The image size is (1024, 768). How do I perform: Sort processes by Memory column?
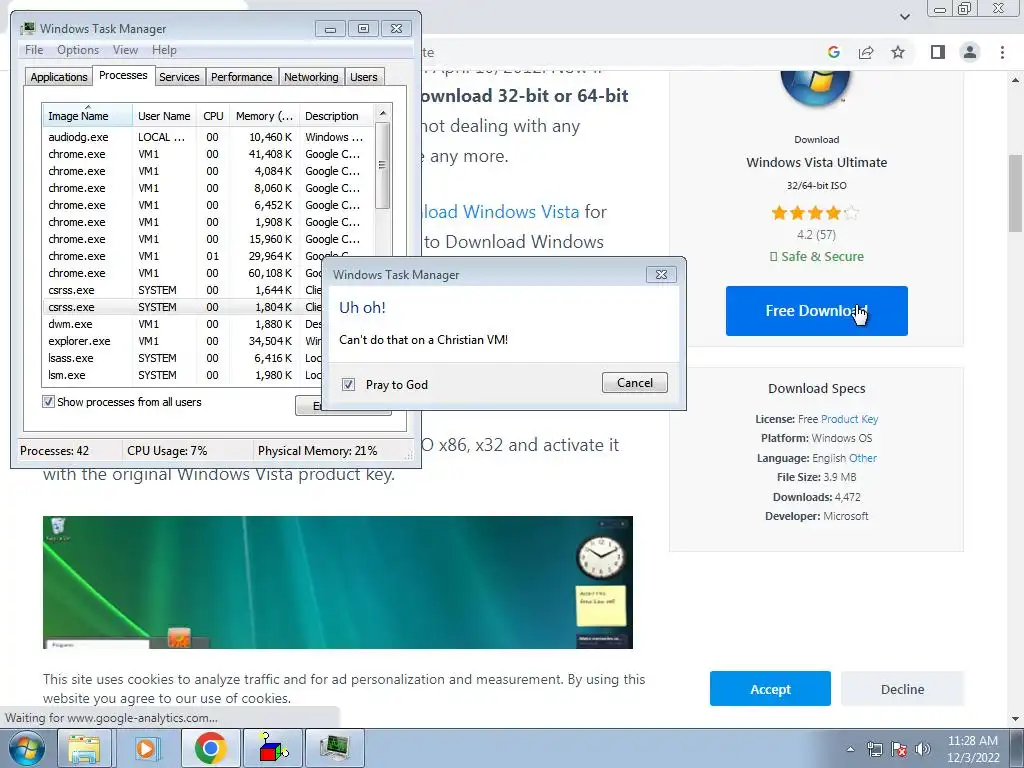pos(264,116)
